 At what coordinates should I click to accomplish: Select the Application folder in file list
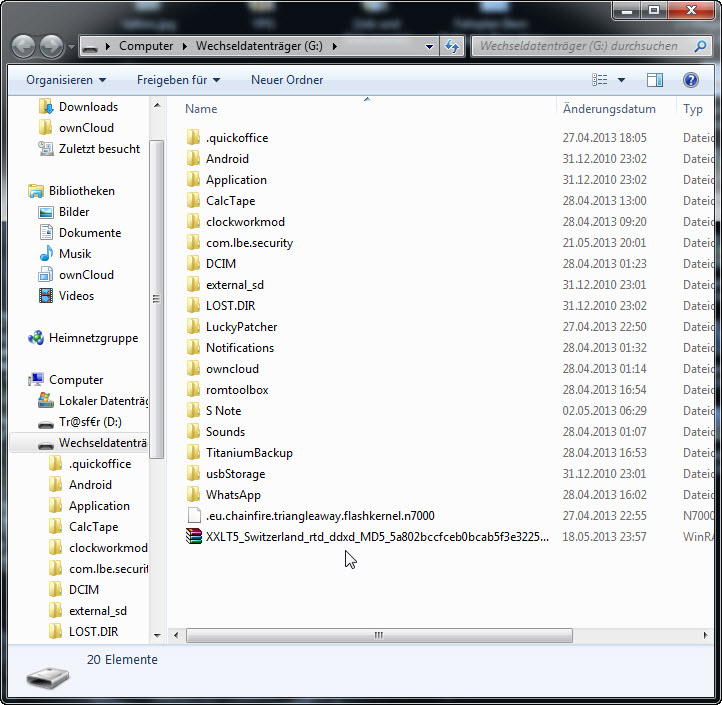(236, 180)
